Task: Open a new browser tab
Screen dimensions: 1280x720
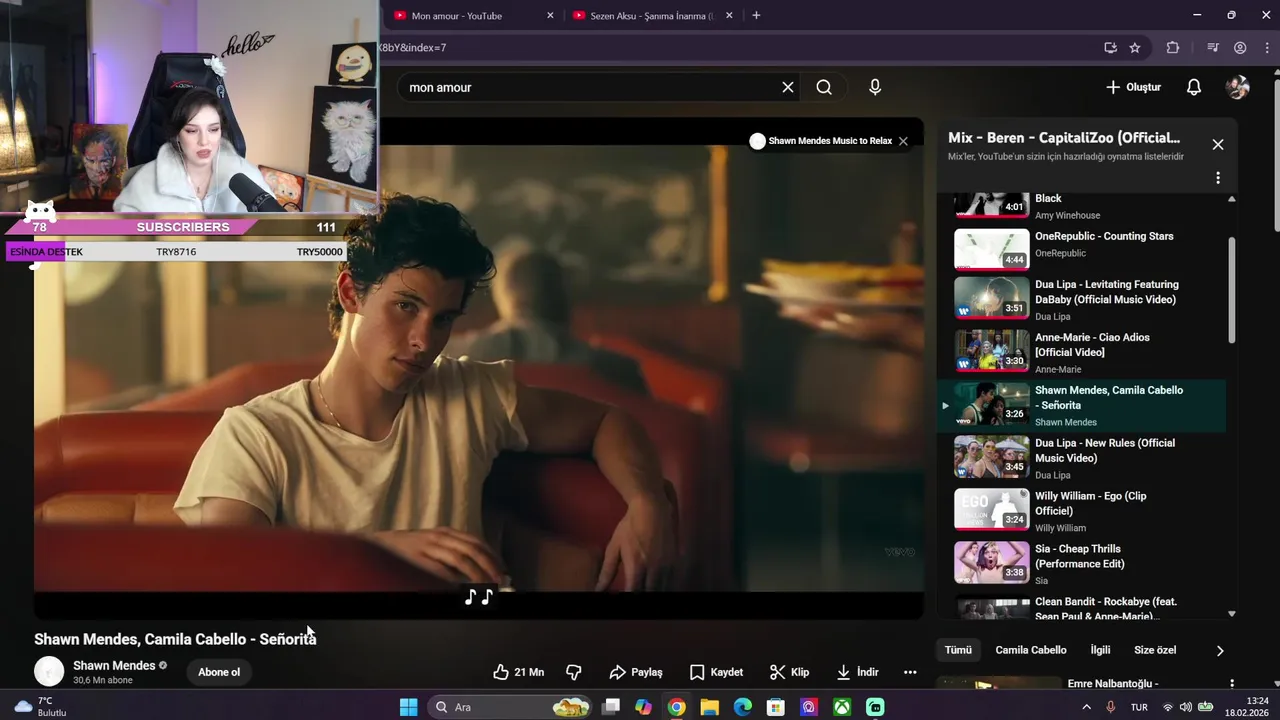Action: click(x=756, y=15)
